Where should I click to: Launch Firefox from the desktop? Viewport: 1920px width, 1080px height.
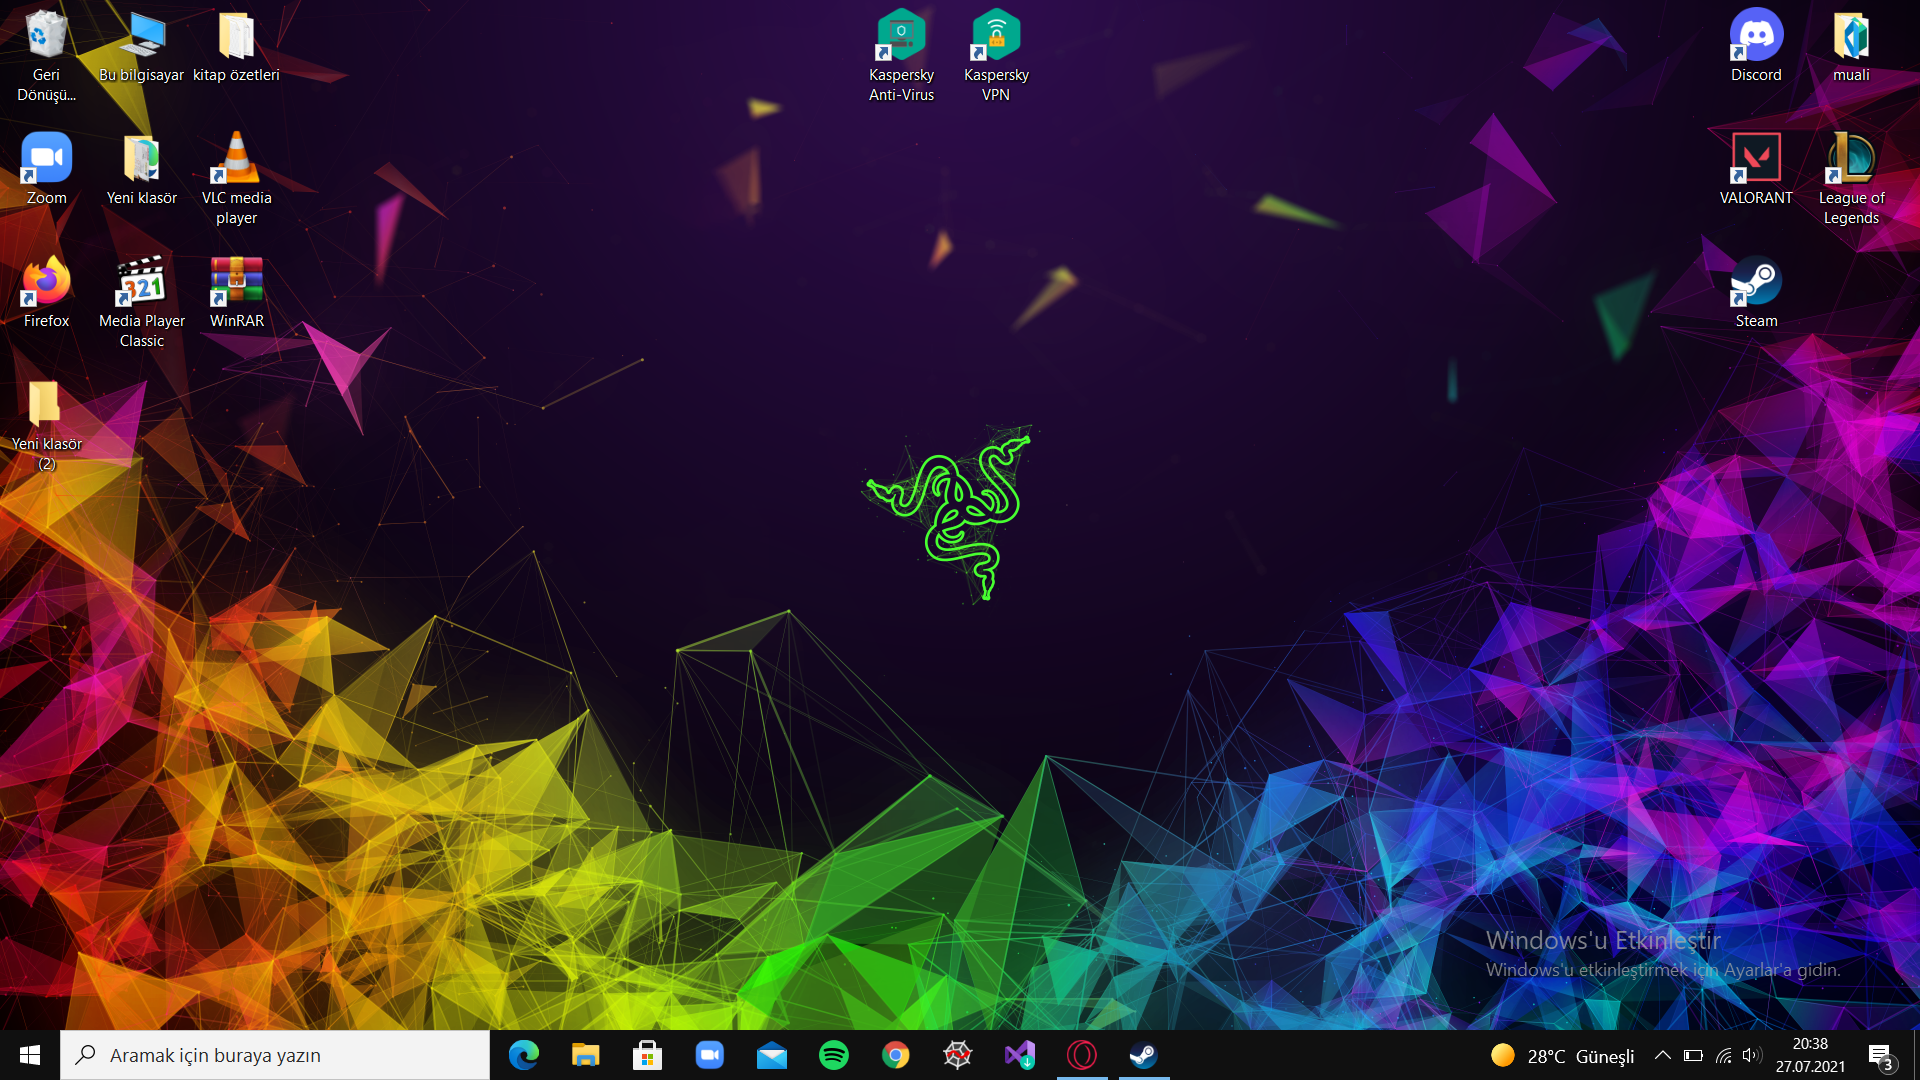45,281
